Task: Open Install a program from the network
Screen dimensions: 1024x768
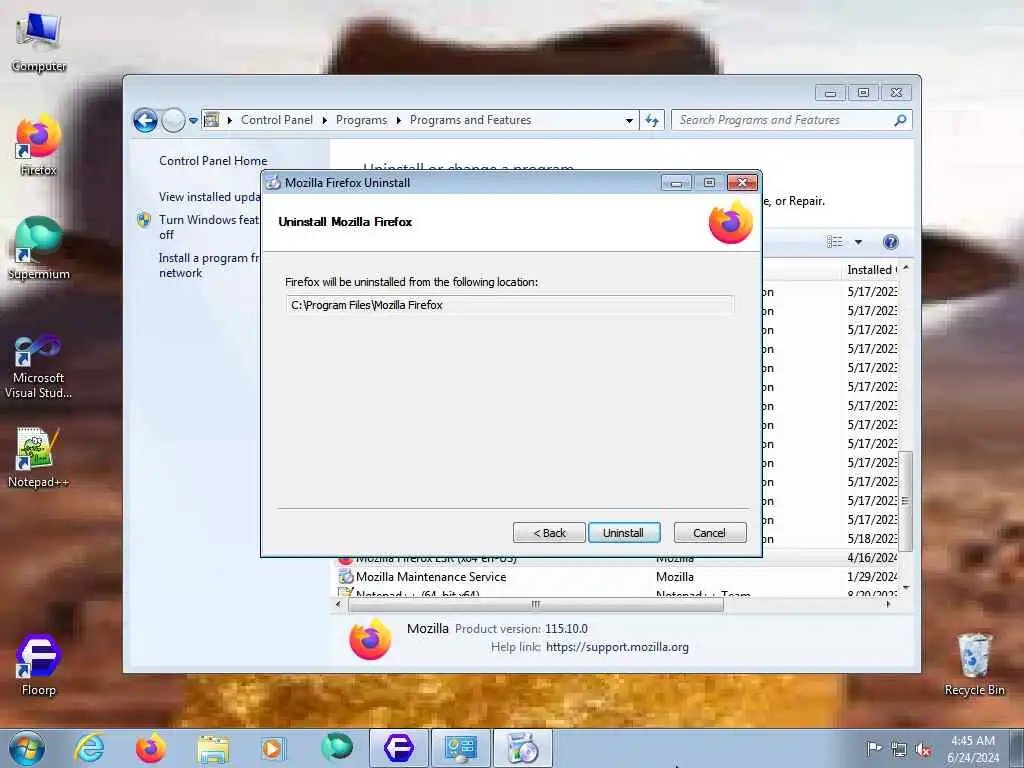Action: pyautogui.click(x=209, y=265)
